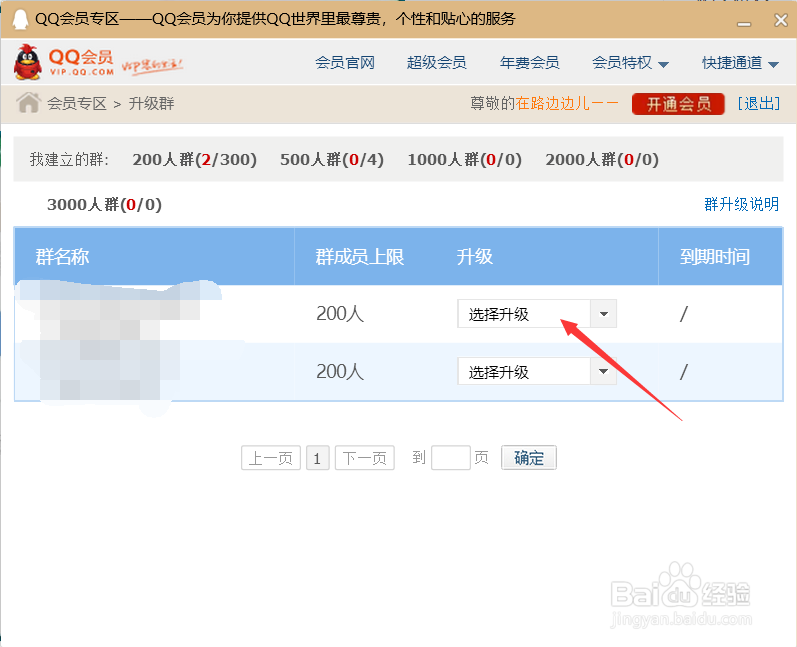Image resolution: width=797 pixels, height=647 pixels.
Task: Minimize the QQ会员专区 window
Action: point(744,23)
